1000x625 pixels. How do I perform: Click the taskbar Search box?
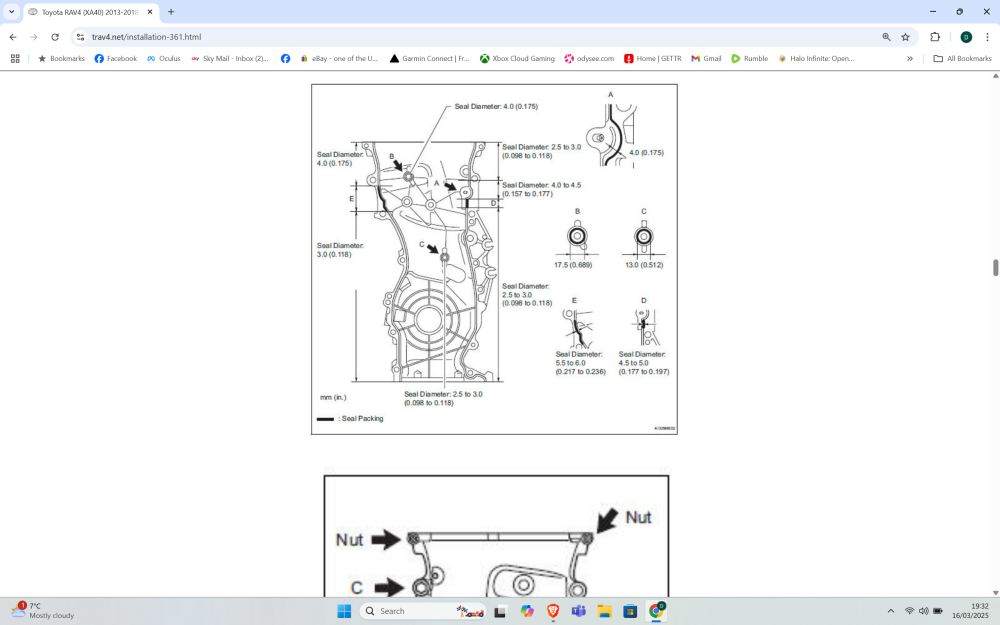click(423, 611)
